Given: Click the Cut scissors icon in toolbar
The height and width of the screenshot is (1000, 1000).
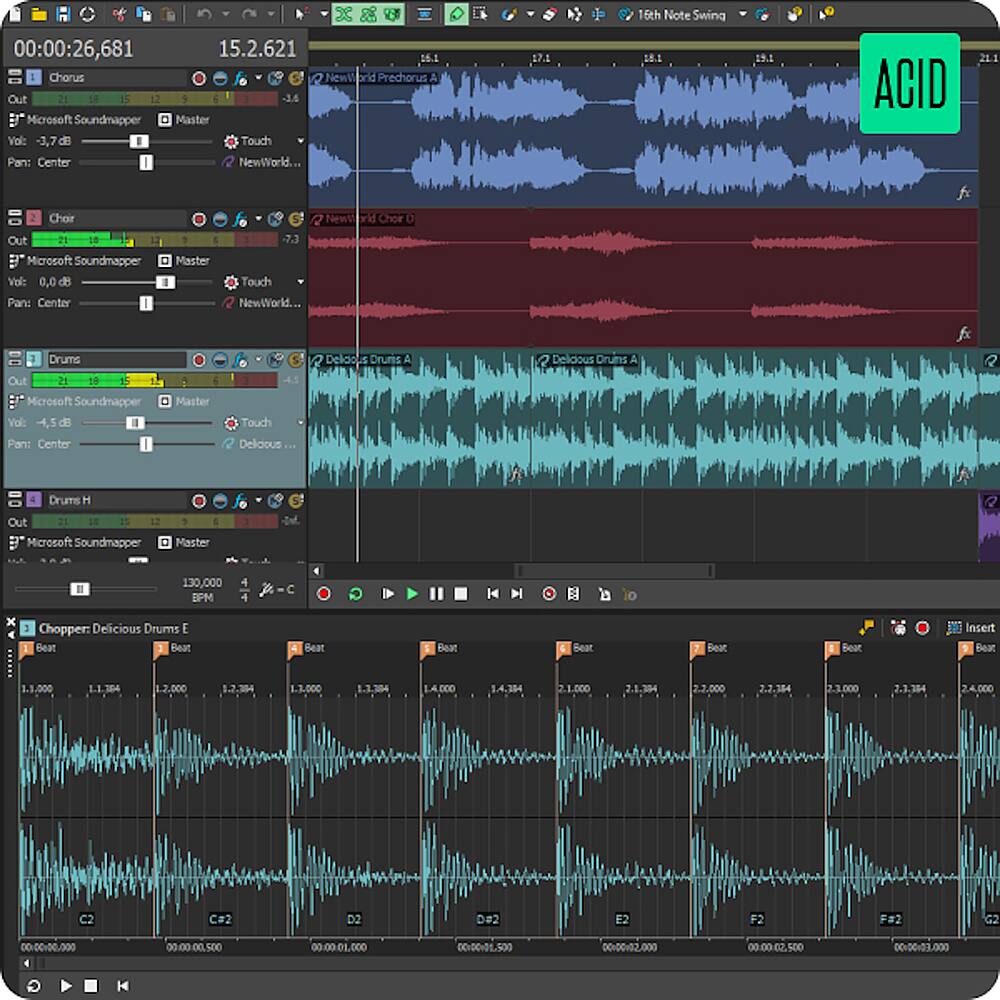Looking at the screenshot, I should coord(120,14).
